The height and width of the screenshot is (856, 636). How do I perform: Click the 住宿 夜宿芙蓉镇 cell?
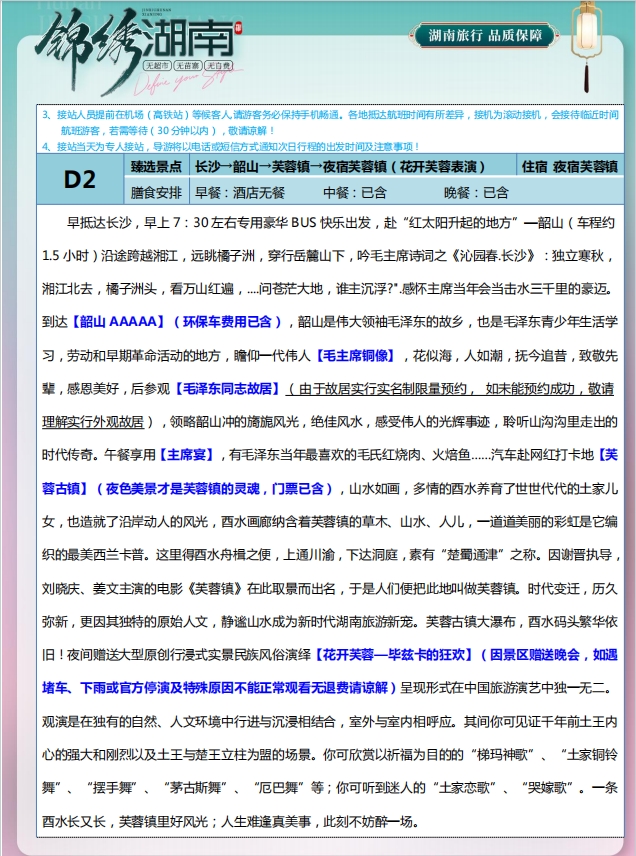coord(569,167)
